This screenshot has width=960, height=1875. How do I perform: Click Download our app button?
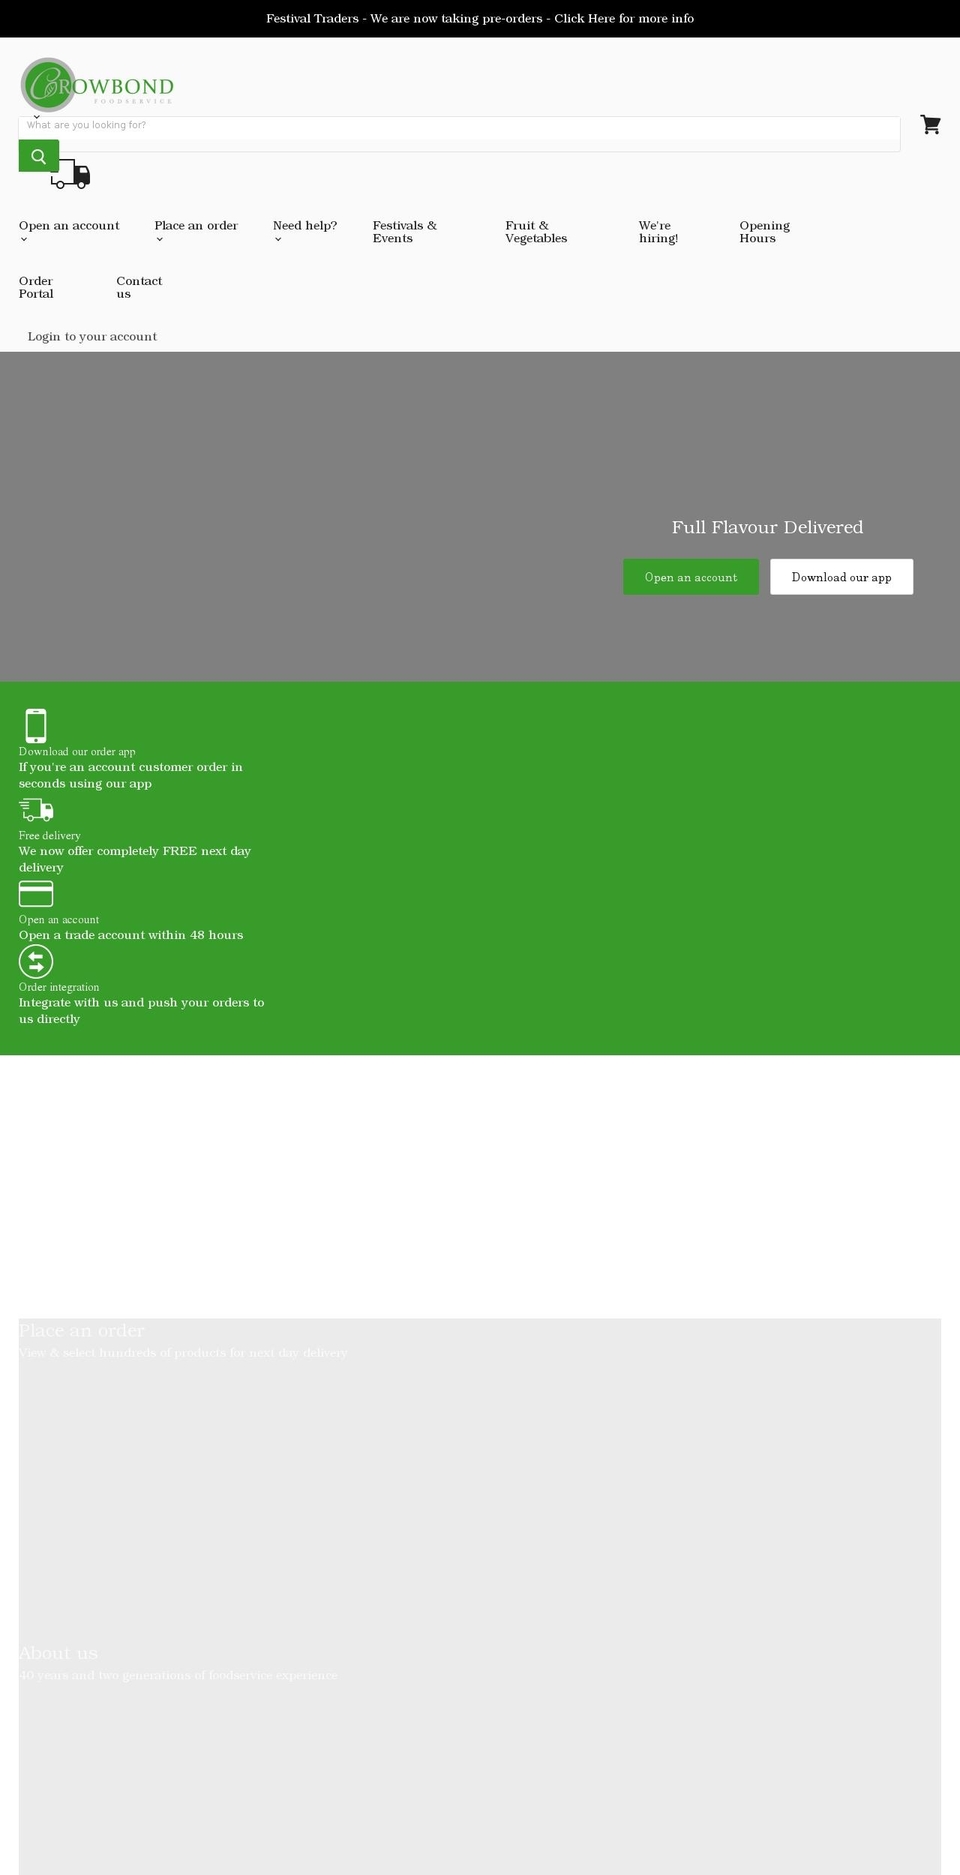842,577
